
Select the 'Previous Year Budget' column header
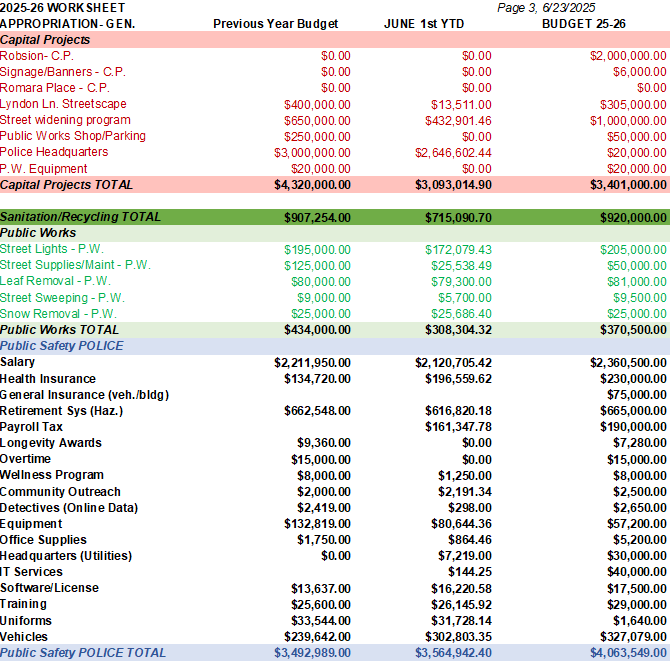coord(276,24)
